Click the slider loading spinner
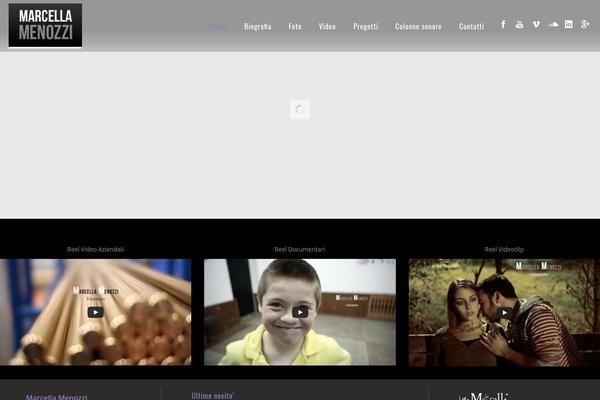600x400 pixels. (300, 109)
